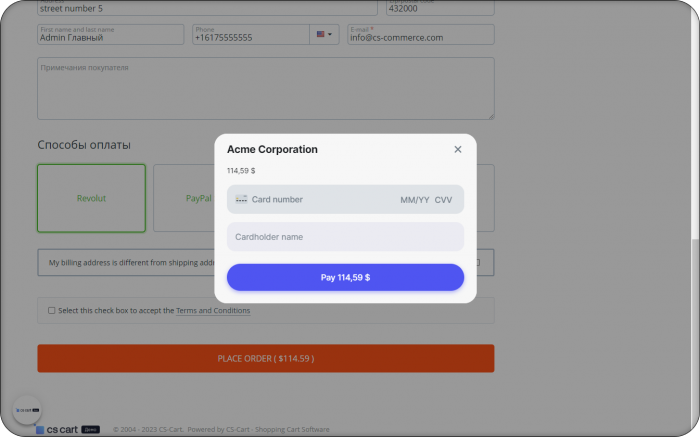This screenshot has width=700, height=437.
Task: Click the postal code field showing 432000
Action: [x=440, y=8]
